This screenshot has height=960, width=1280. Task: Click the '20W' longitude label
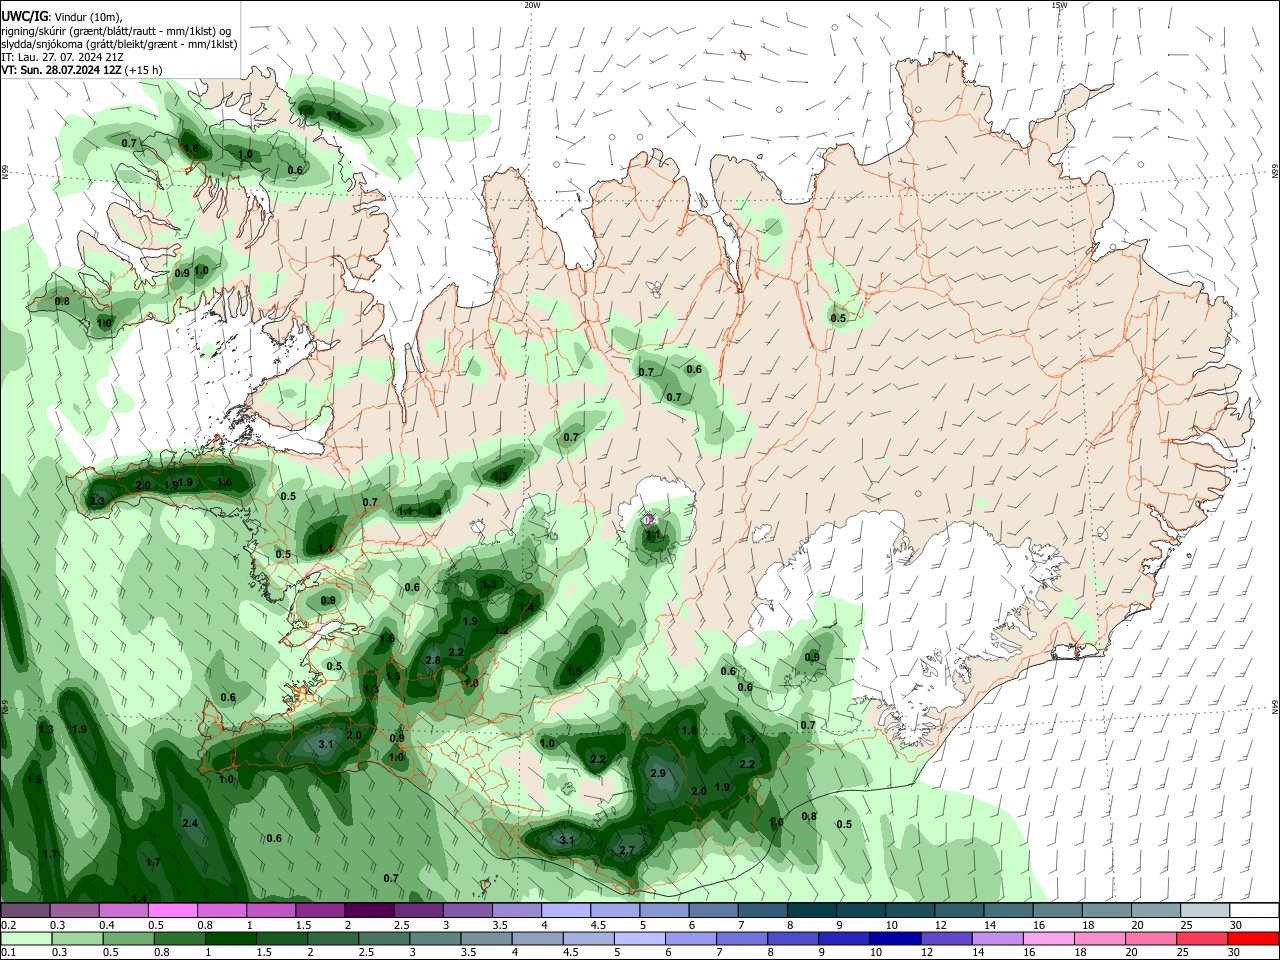point(532,5)
